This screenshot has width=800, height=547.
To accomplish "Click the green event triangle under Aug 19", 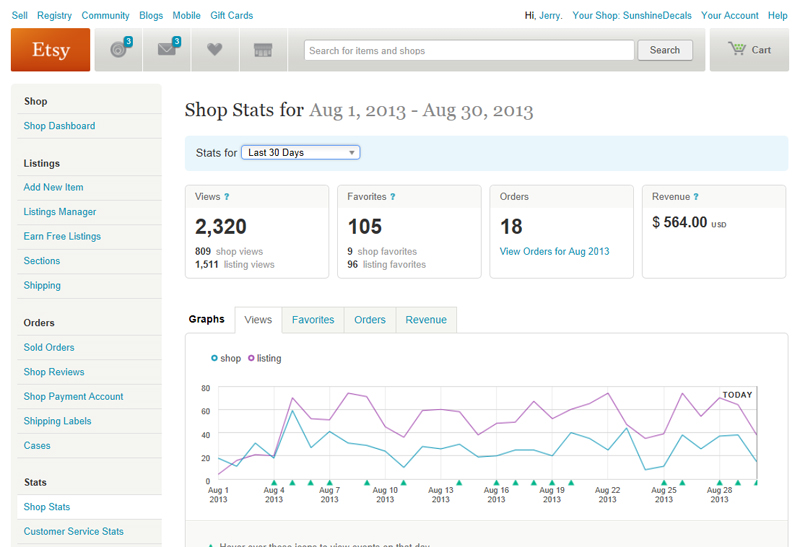I will pyautogui.click(x=552, y=483).
